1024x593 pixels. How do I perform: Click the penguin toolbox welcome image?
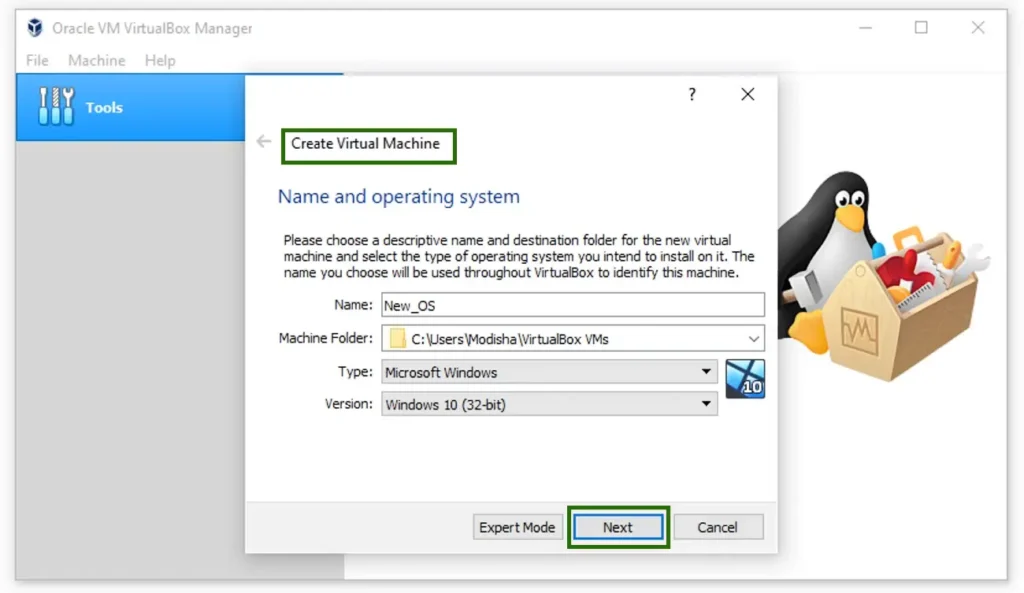883,276
